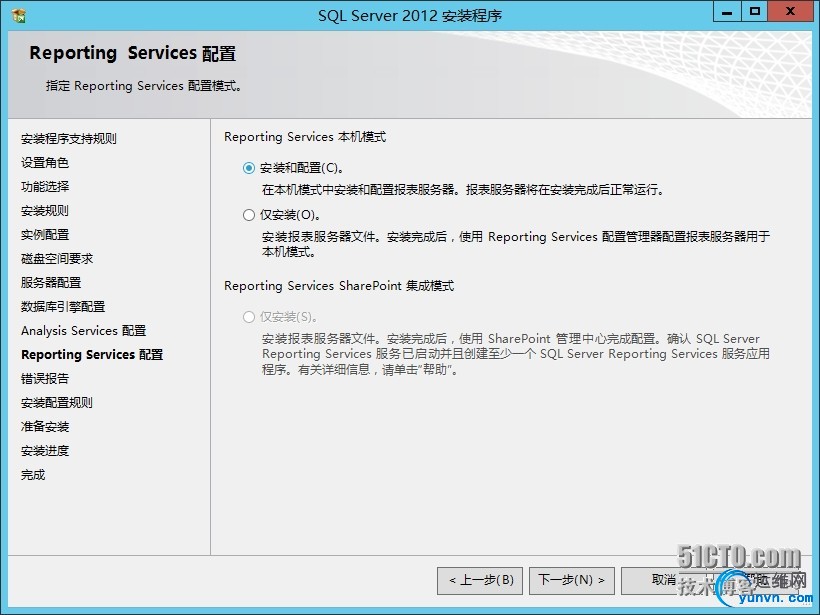820x615 pixels.
Task: Minimize the SQL Server 2012 setup window
Action: (727, 12)
